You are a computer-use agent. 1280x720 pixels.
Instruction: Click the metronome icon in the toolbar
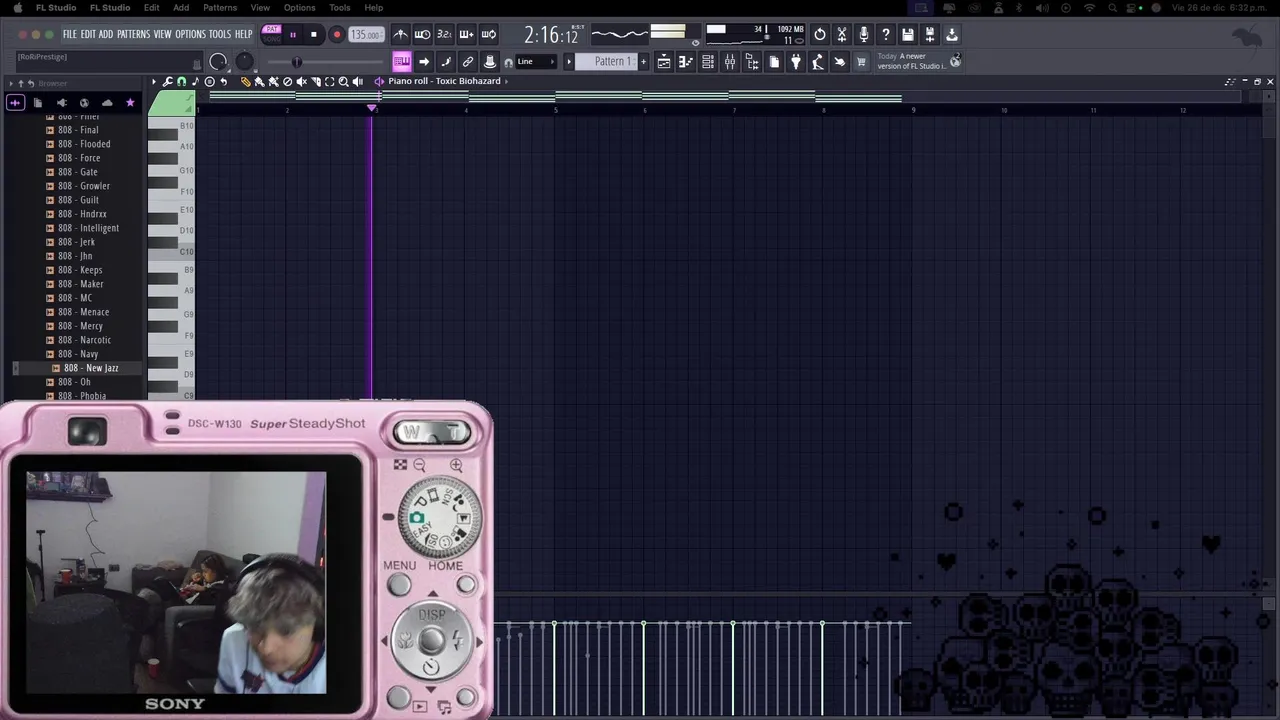pyautogui.click(x=401, y=35)
